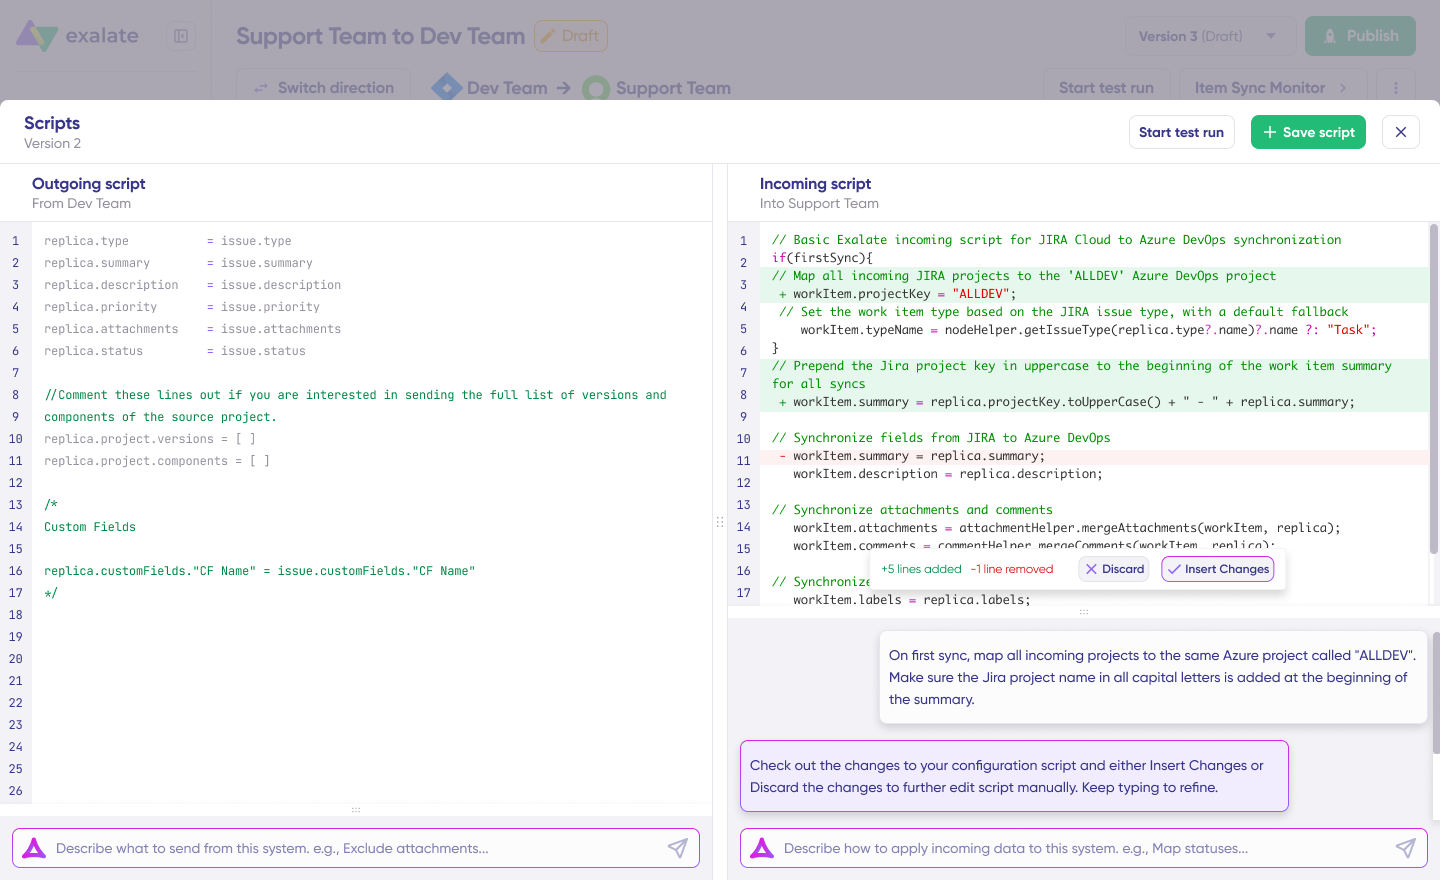
Task: Click 'Support Team to Dev Team' title
Action: (x=380, y=36)
